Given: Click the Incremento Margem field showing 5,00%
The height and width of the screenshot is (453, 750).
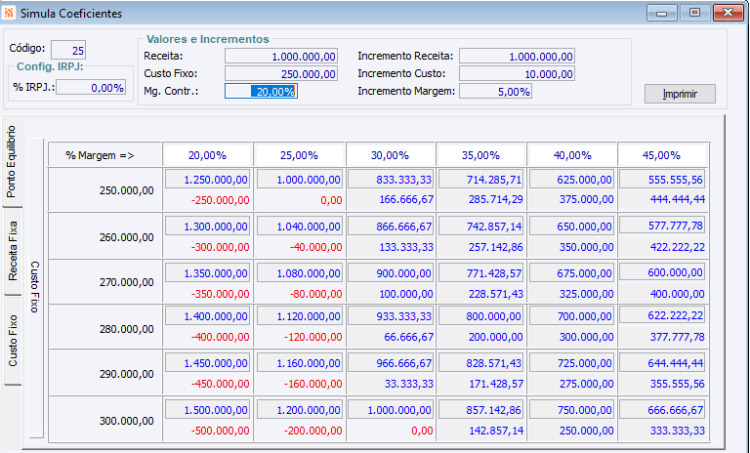Looking at the screenshot, I should click(496, 91).
